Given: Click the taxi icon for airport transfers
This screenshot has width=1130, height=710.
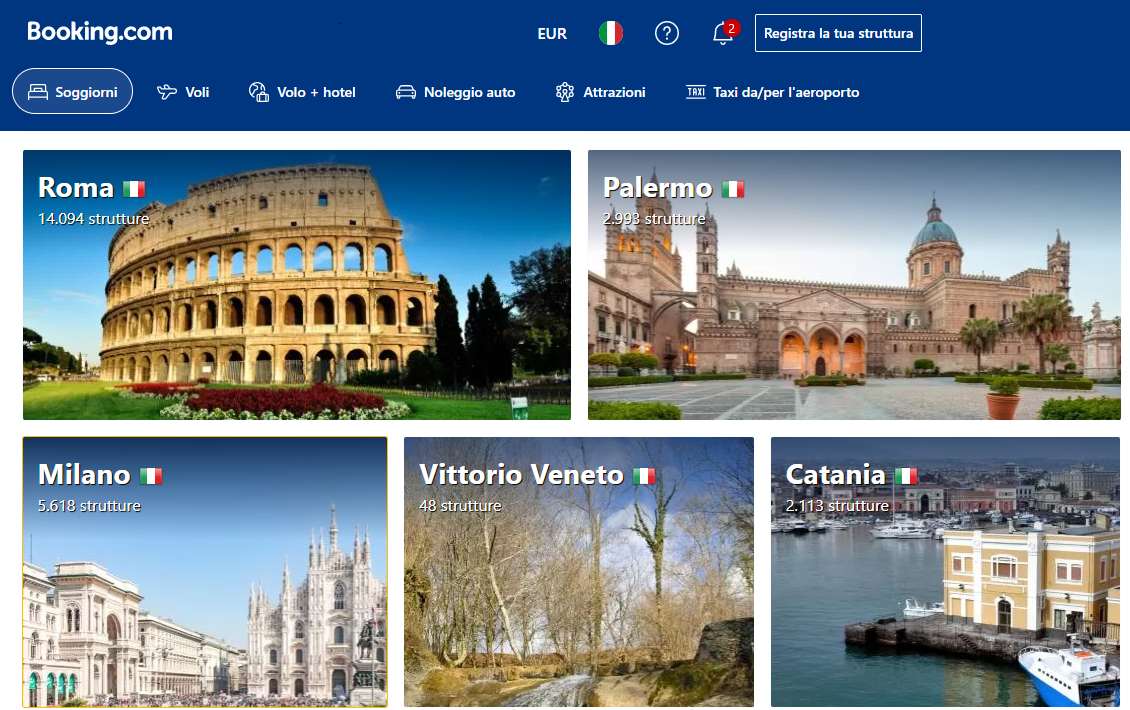Looking at the screenshot, I should (695, 92).
